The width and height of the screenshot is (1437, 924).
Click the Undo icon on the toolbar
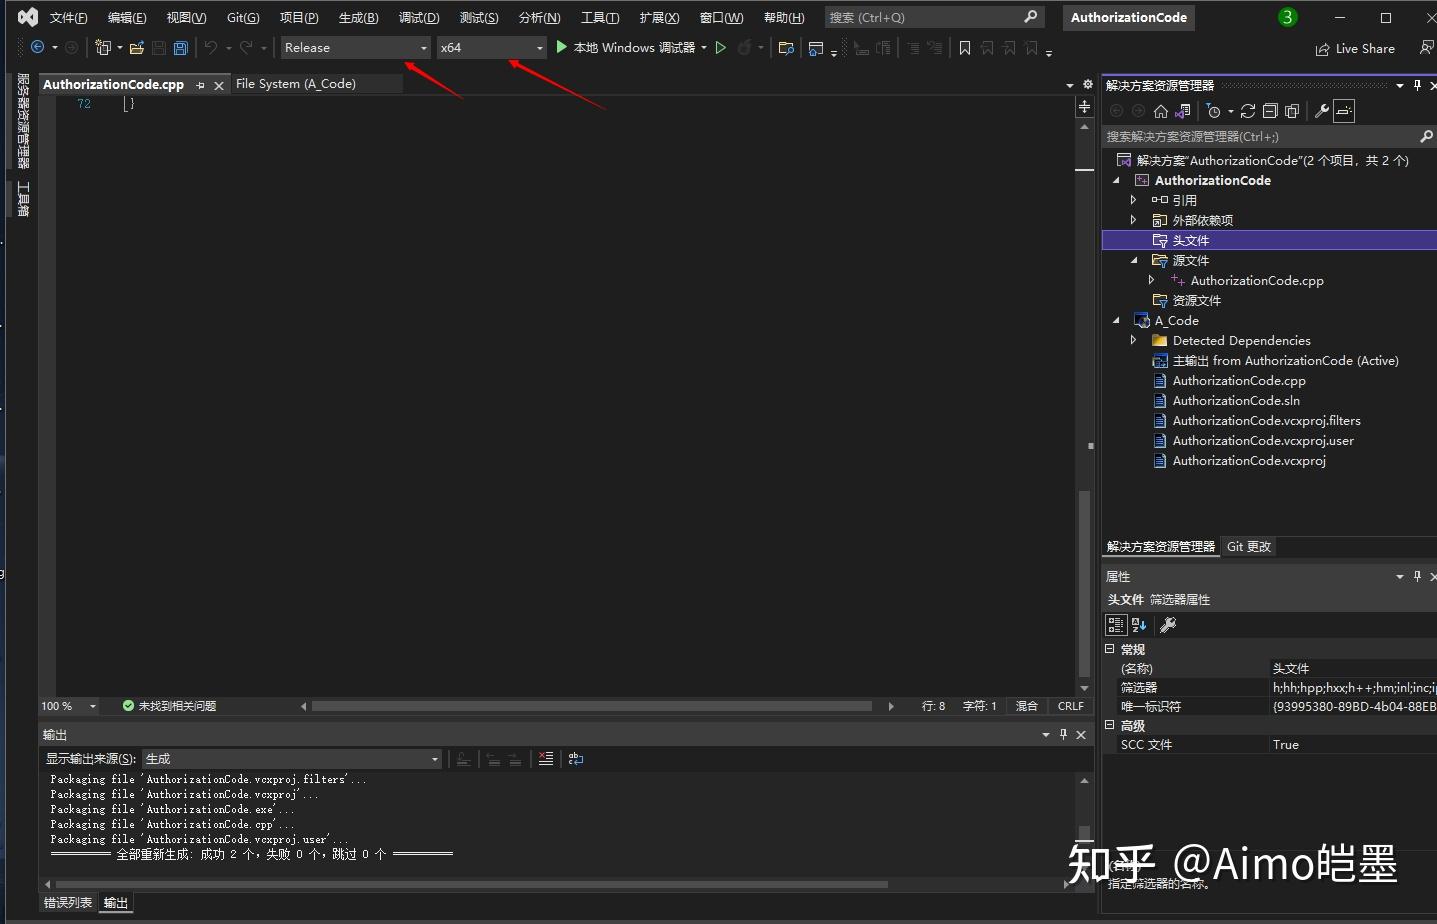(x=211, y=47)
